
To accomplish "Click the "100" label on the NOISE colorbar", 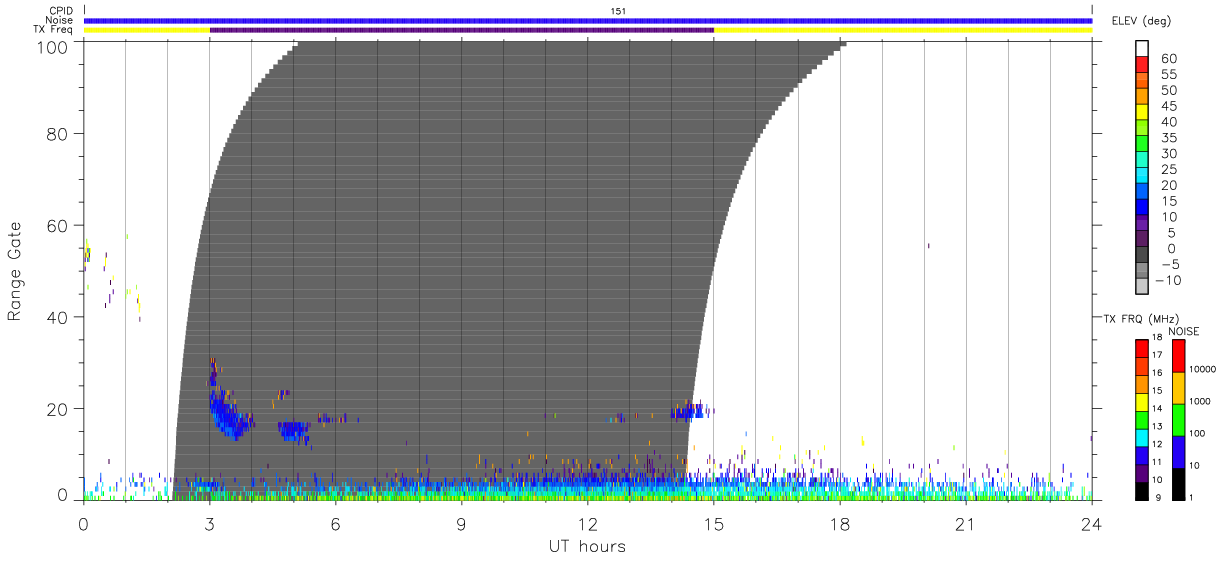I will 1198,433.
